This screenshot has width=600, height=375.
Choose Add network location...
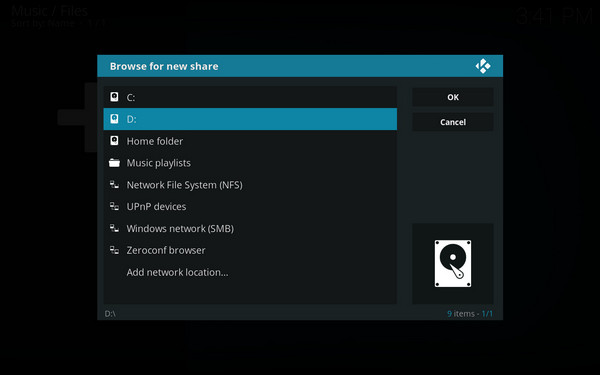pyautogui.click(x=250, y=272)
